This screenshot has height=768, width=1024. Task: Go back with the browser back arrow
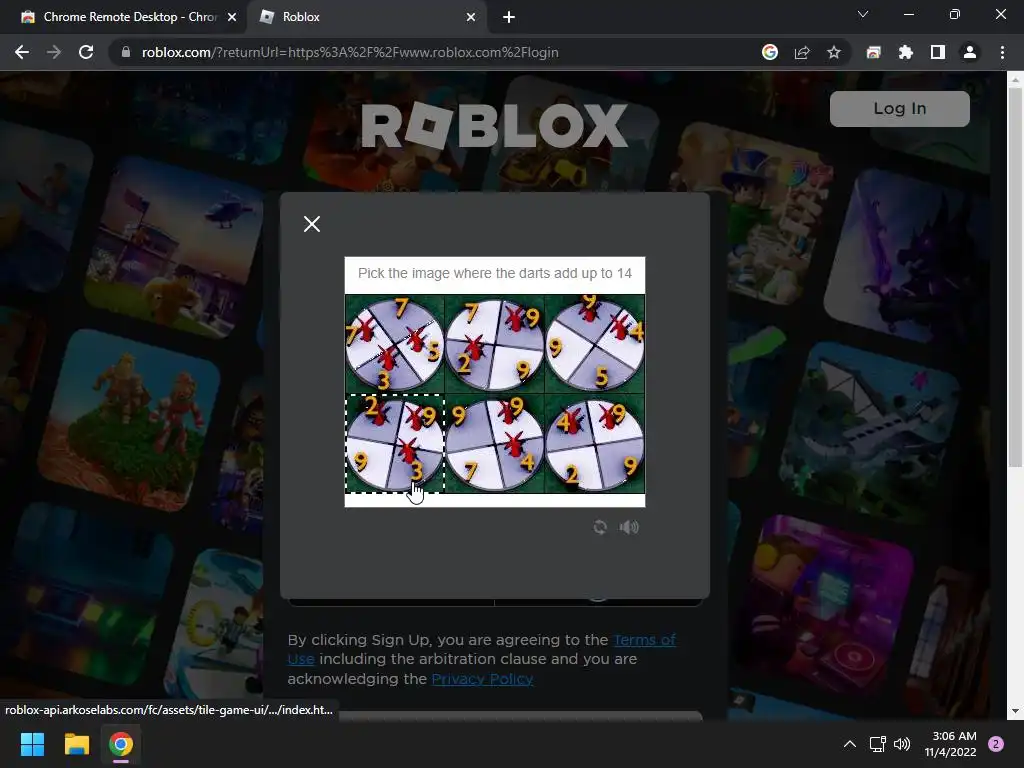[22, 52]
